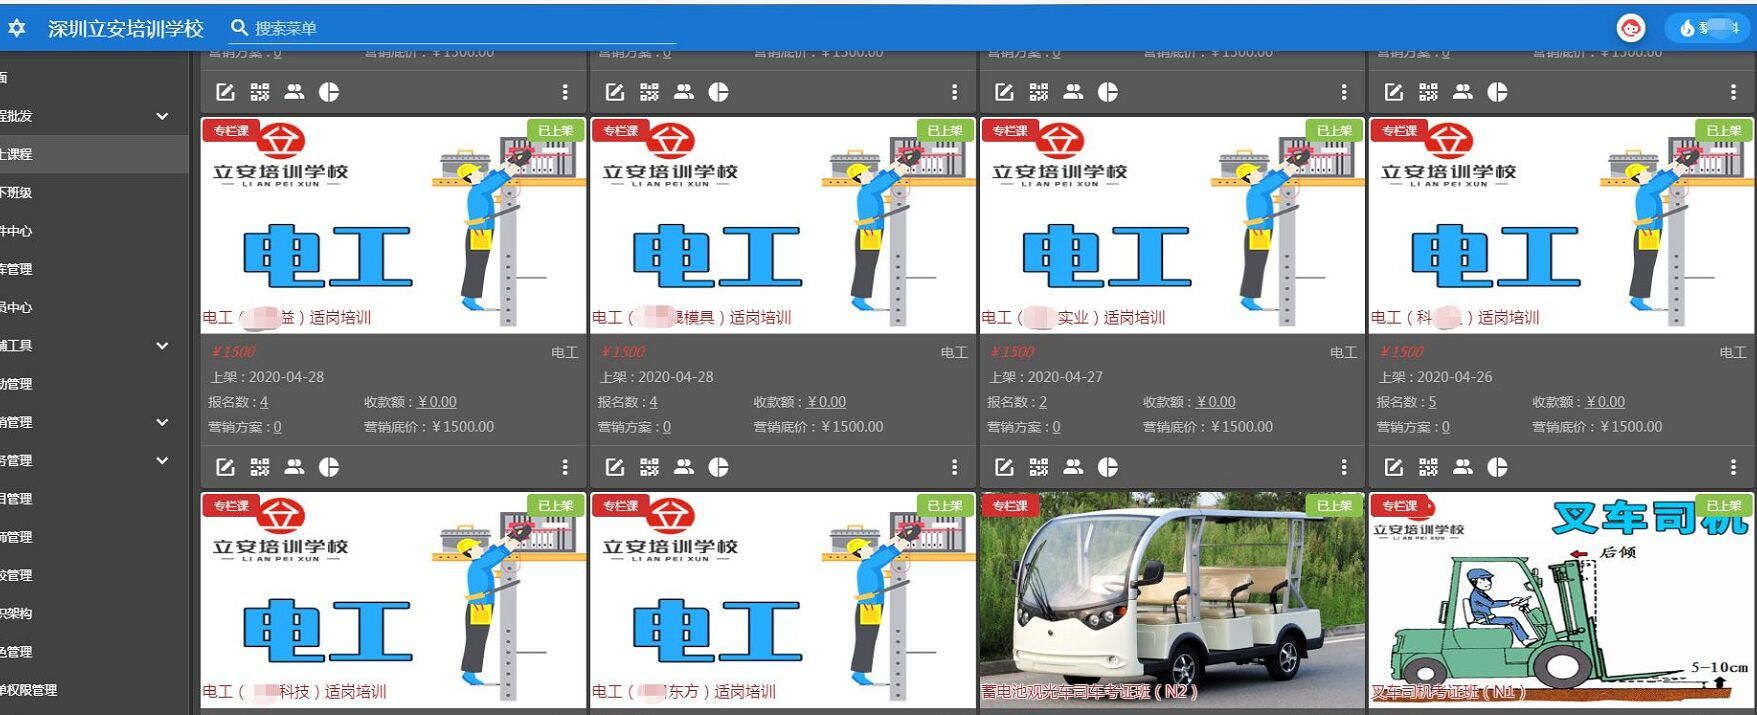
Task: Edit the 电工(…益)适岗培训 course card
Action: click(x=226, y=467)
